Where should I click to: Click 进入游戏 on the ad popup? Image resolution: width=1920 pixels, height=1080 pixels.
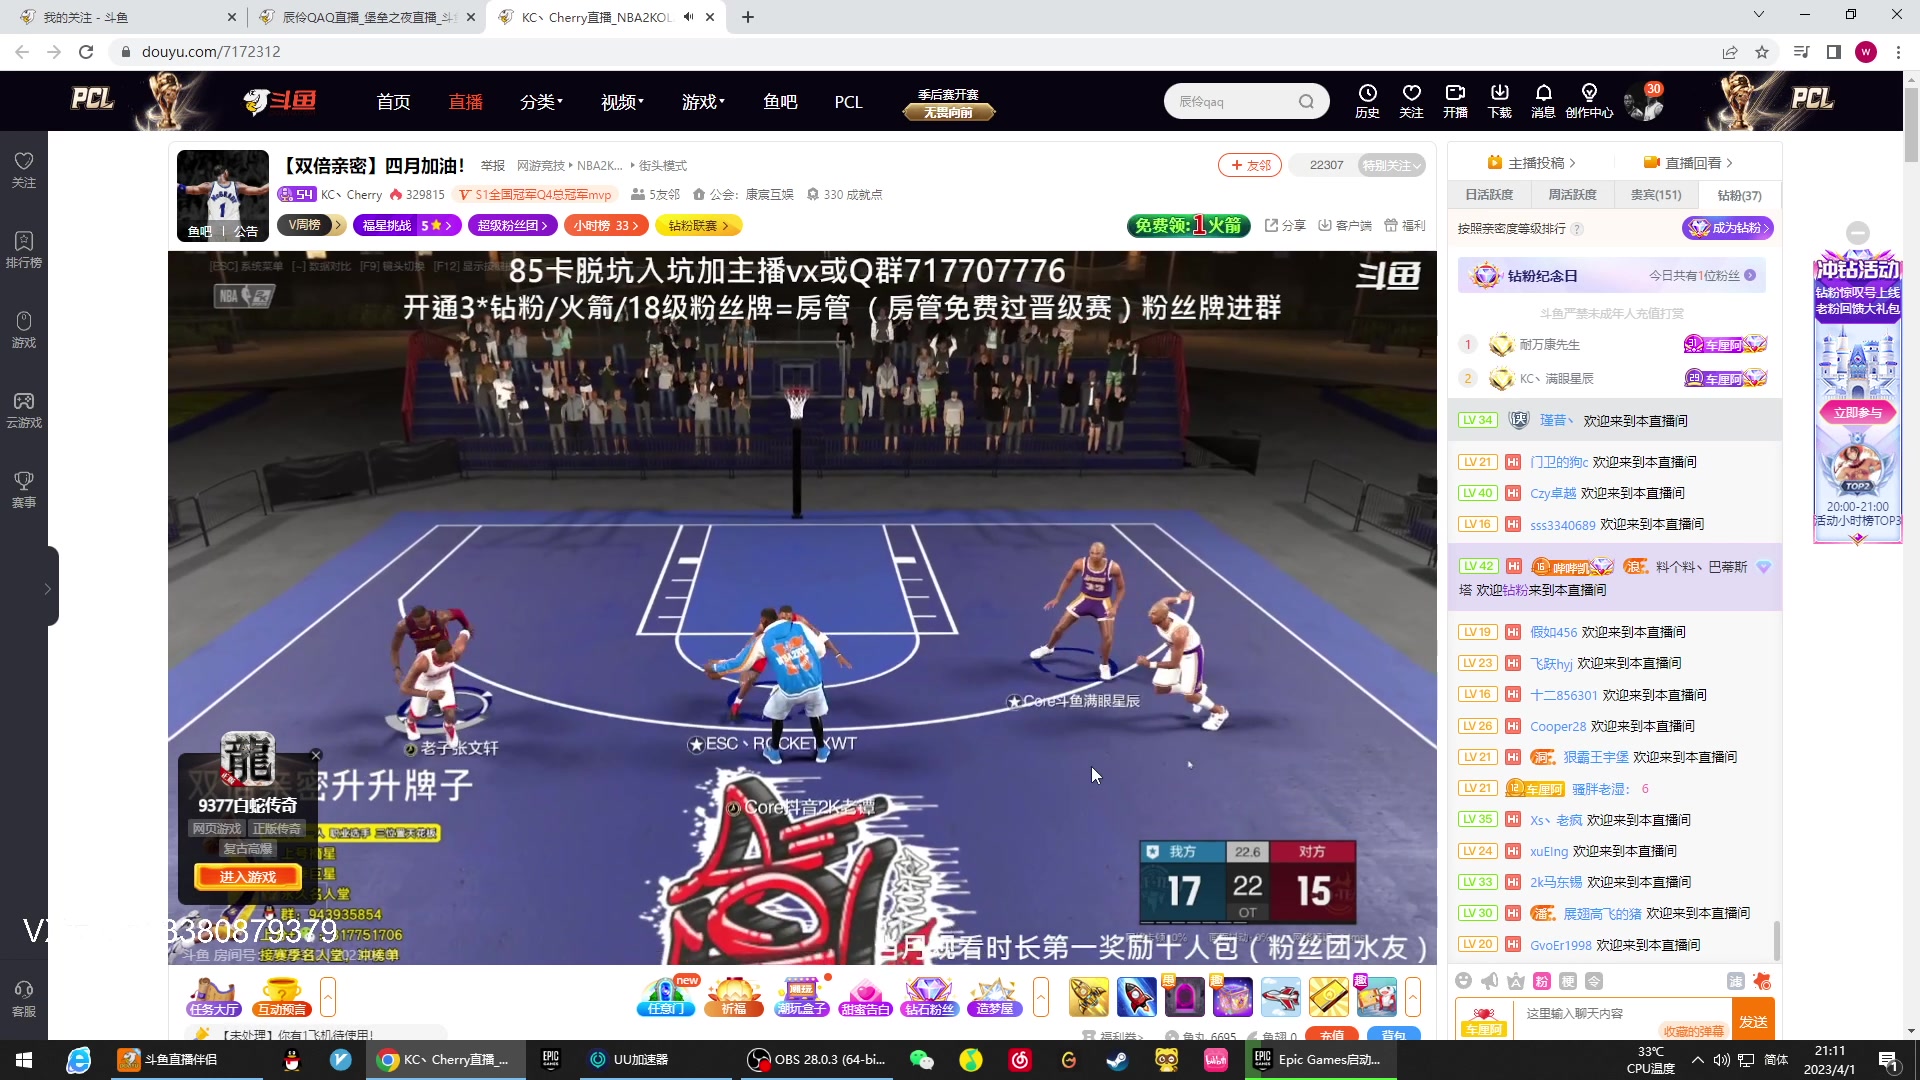(247, 877)
